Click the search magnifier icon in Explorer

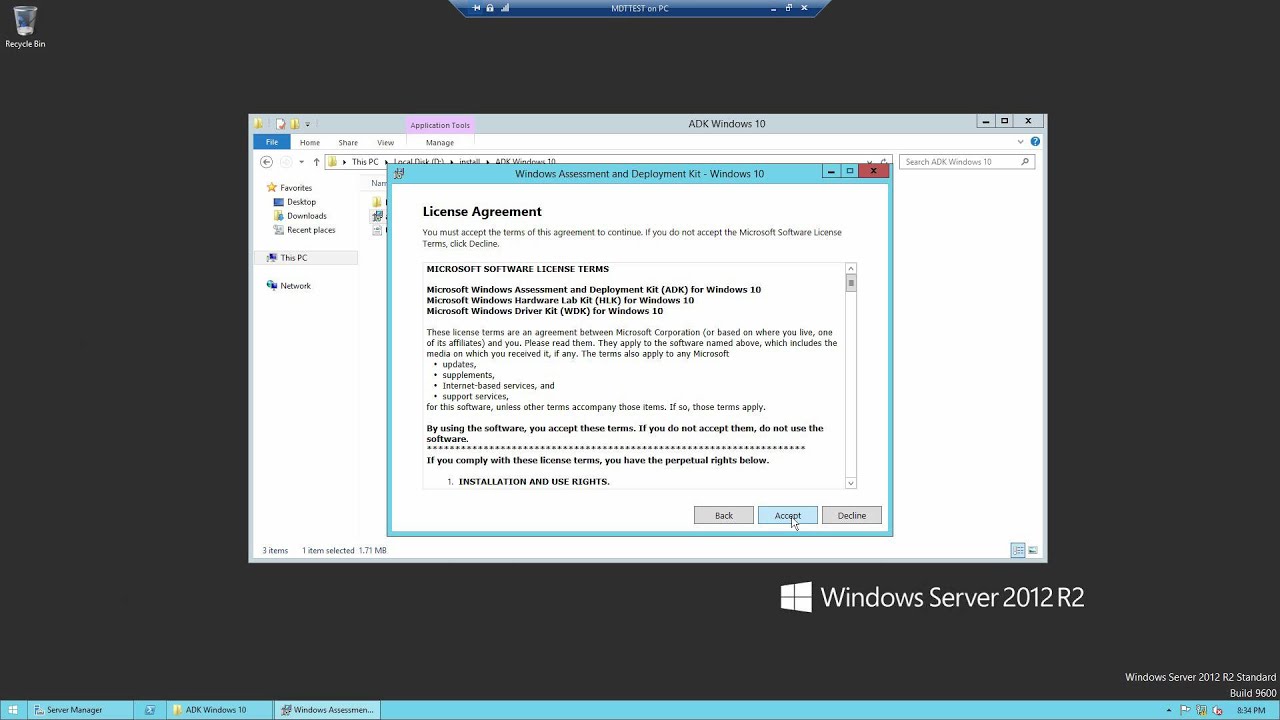coord(1025,162)
